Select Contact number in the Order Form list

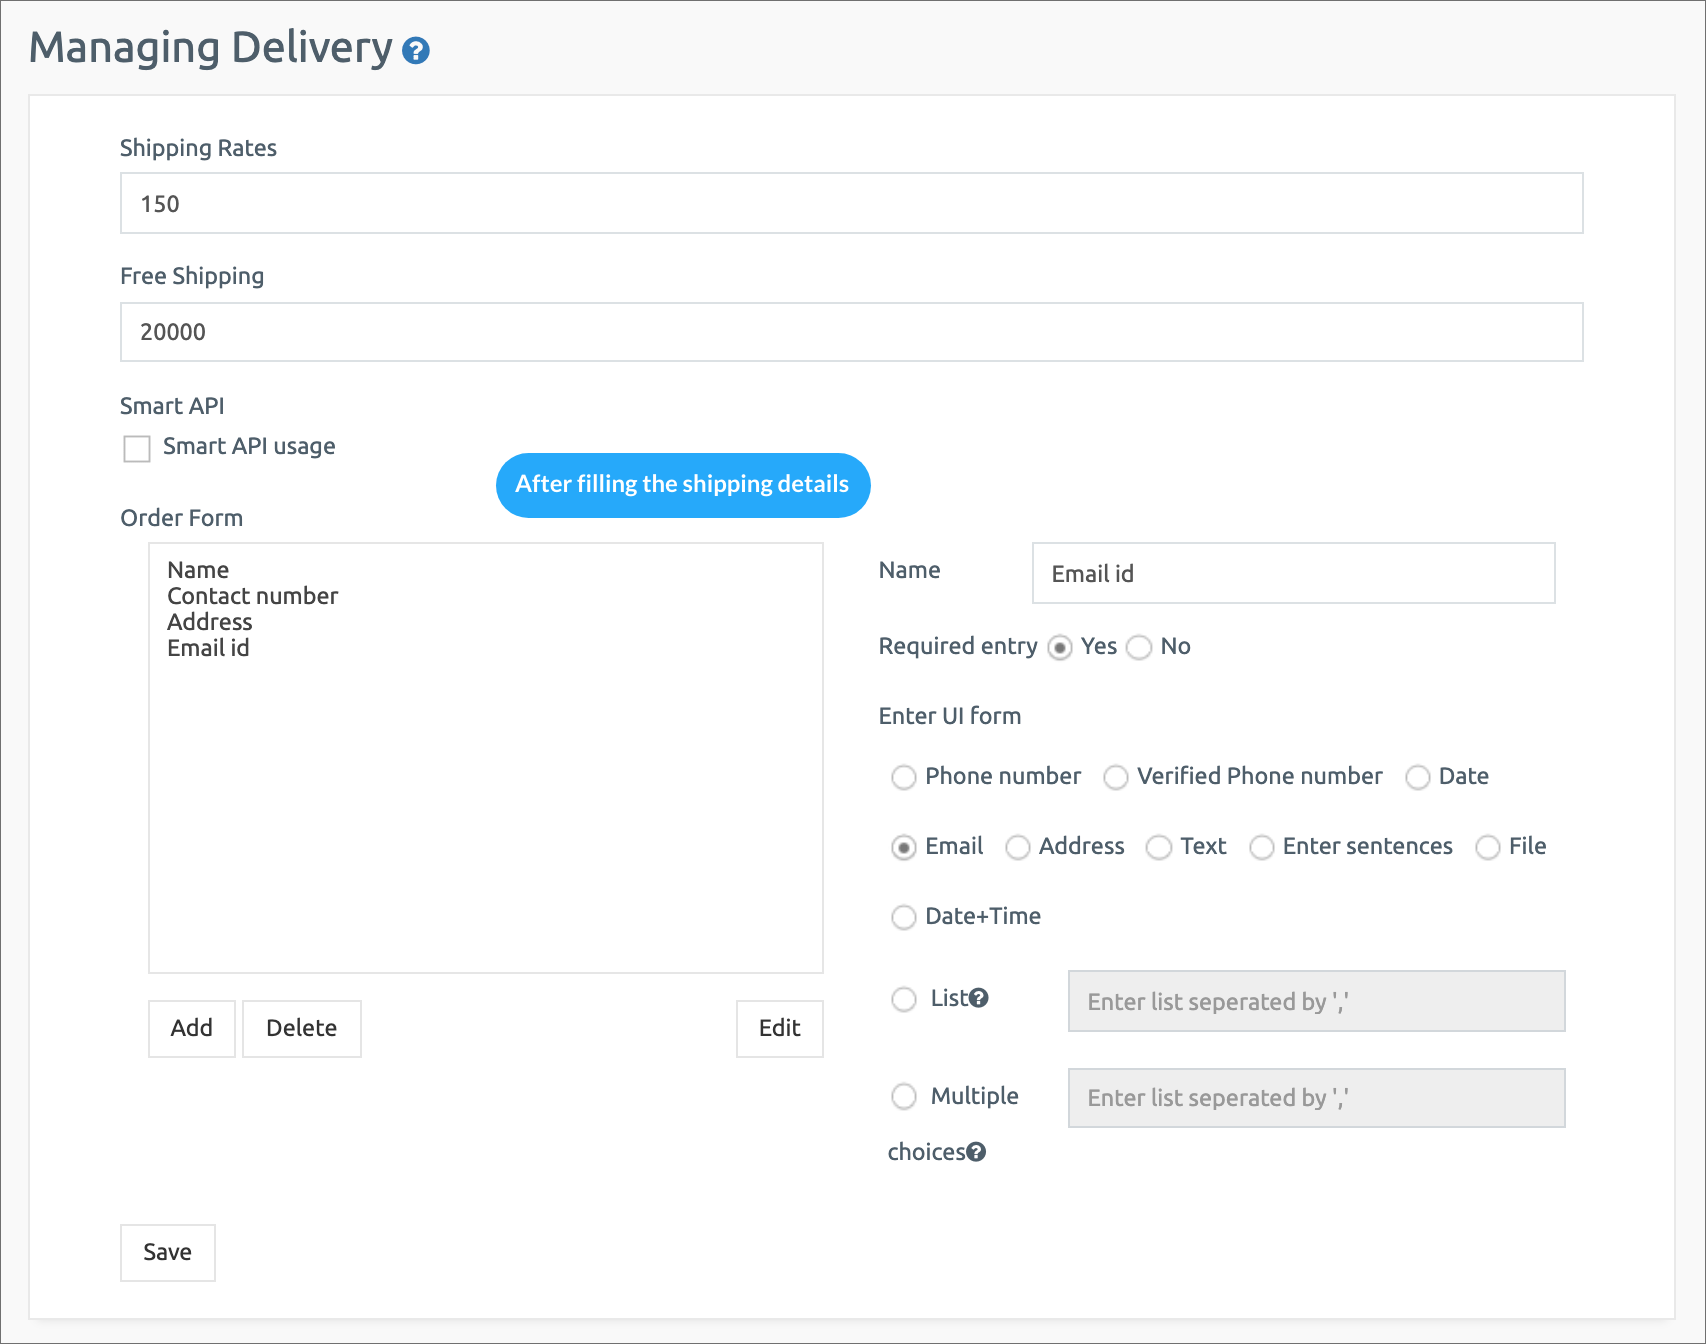[x=253, y=596]
